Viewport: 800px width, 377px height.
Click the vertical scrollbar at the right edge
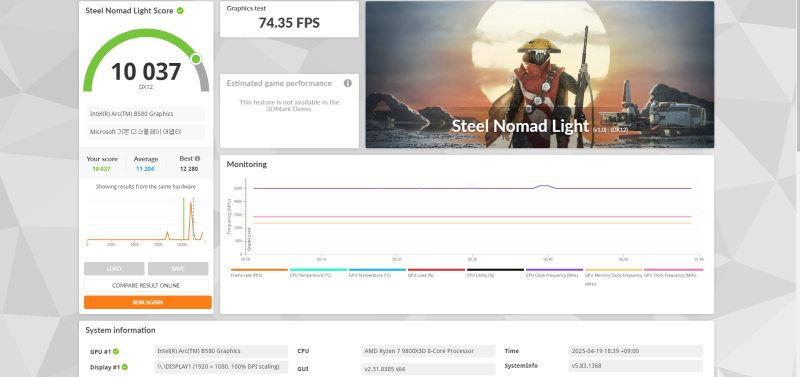[x=797, y=77]
